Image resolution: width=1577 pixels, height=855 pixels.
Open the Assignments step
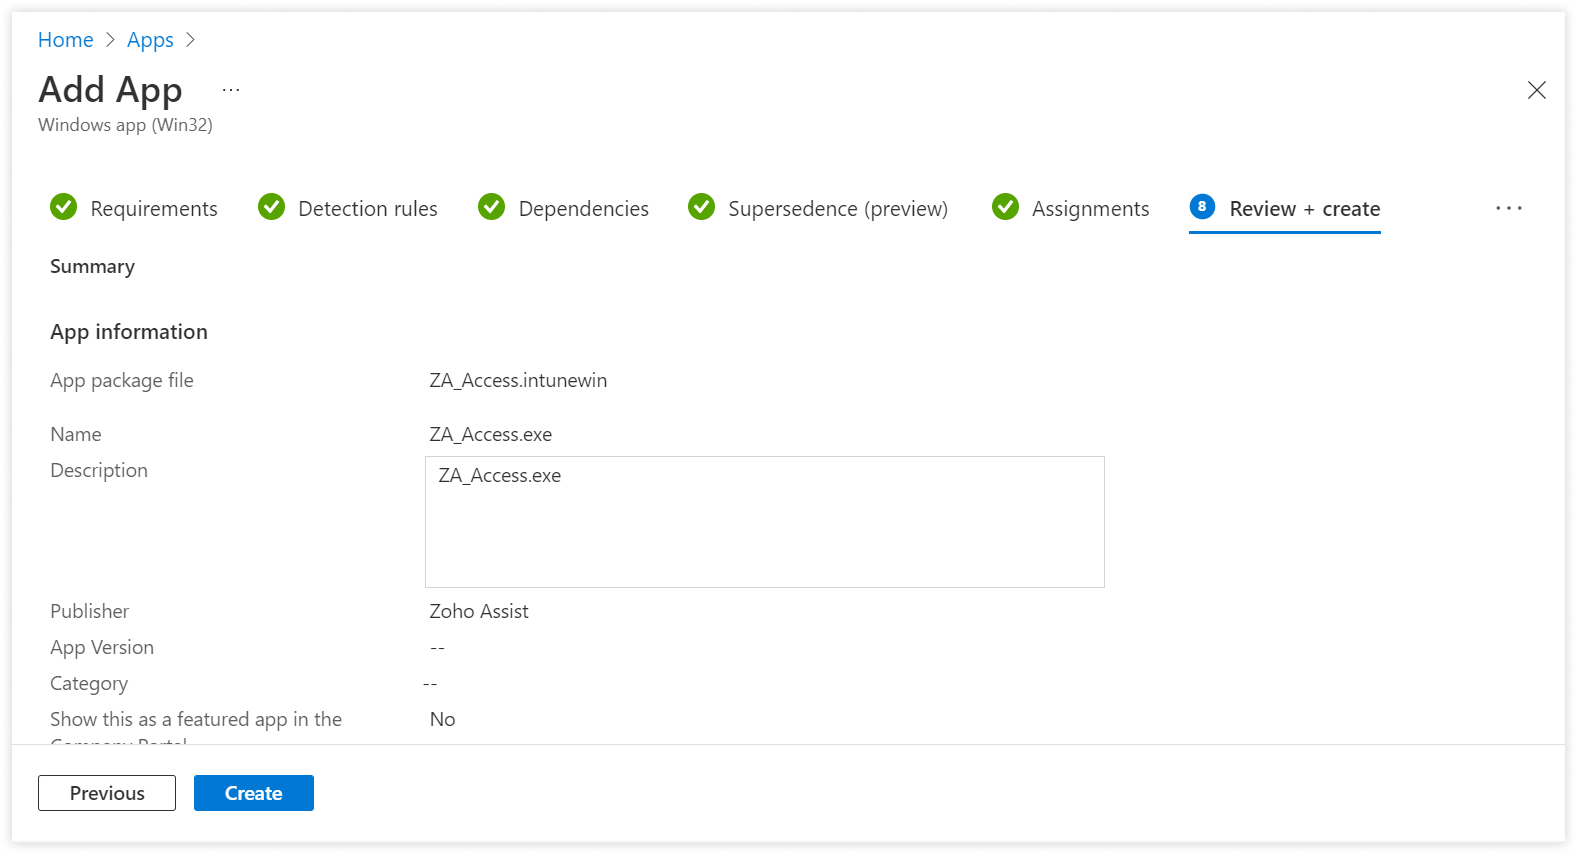point(1090,208)
